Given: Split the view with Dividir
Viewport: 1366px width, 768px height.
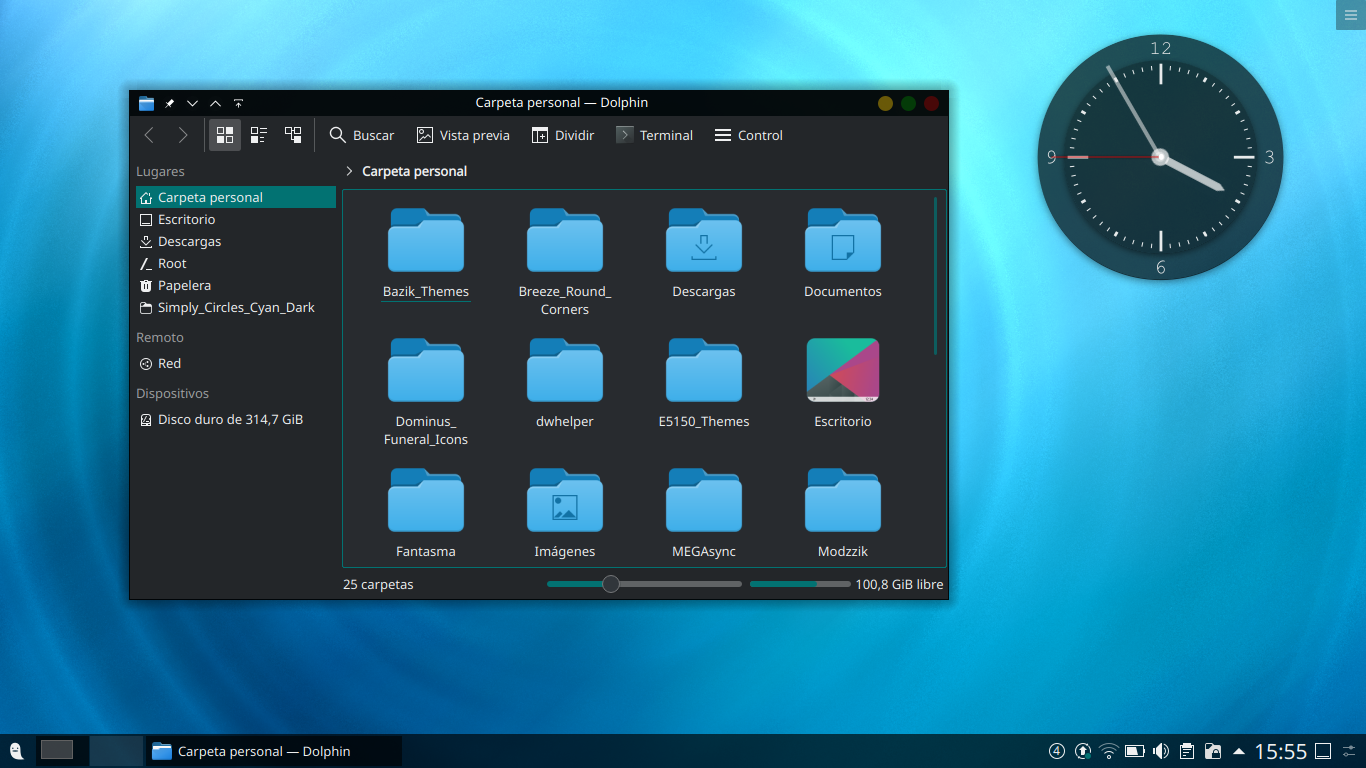Looking at the screenshot, I should pyautogui.click(x=563, y=135).
